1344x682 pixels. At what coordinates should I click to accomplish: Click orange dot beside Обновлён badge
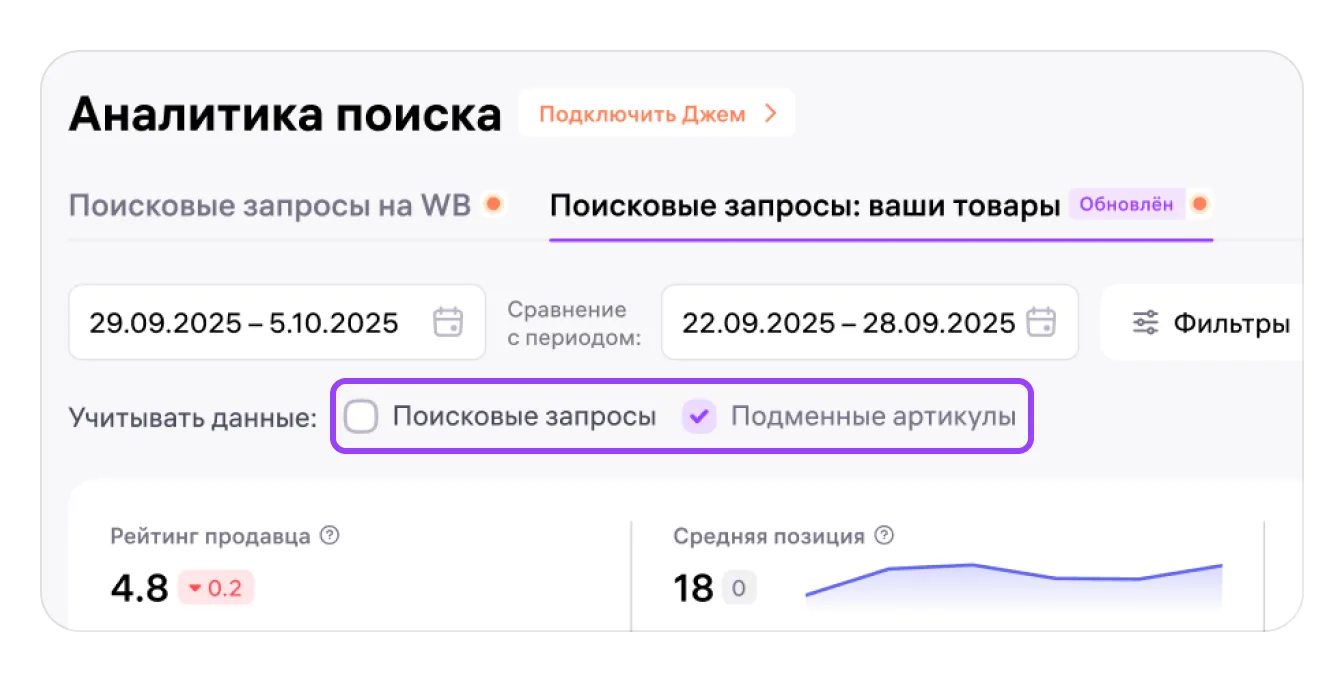point(1200,205)
